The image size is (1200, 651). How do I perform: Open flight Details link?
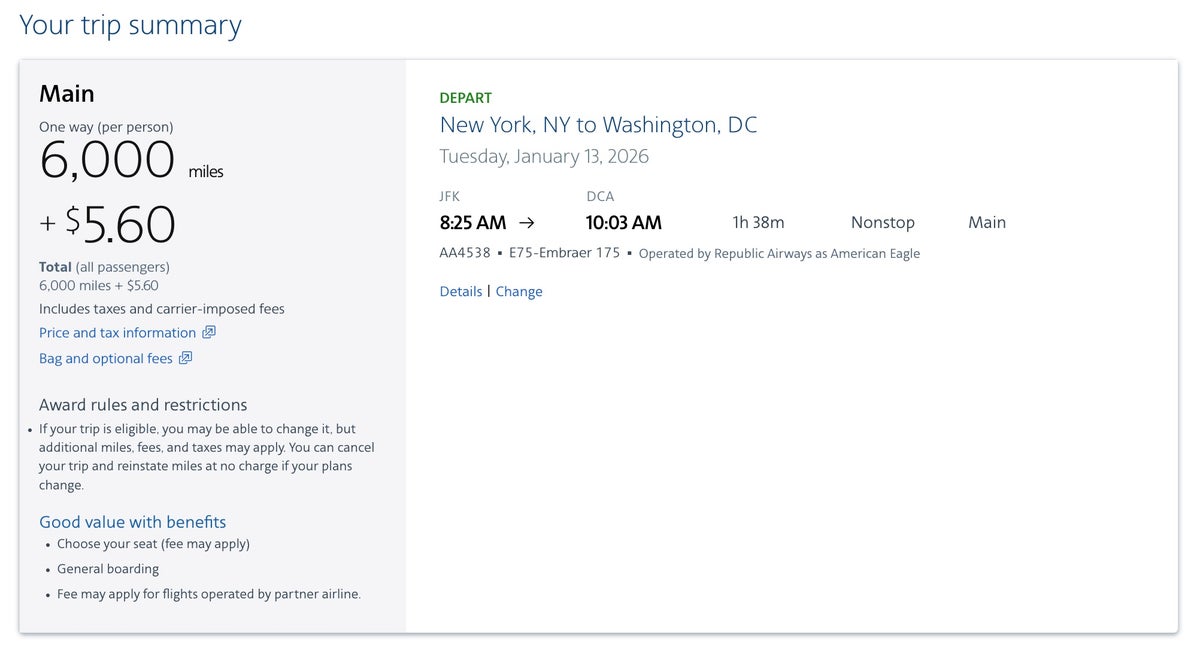click(461, 292)
